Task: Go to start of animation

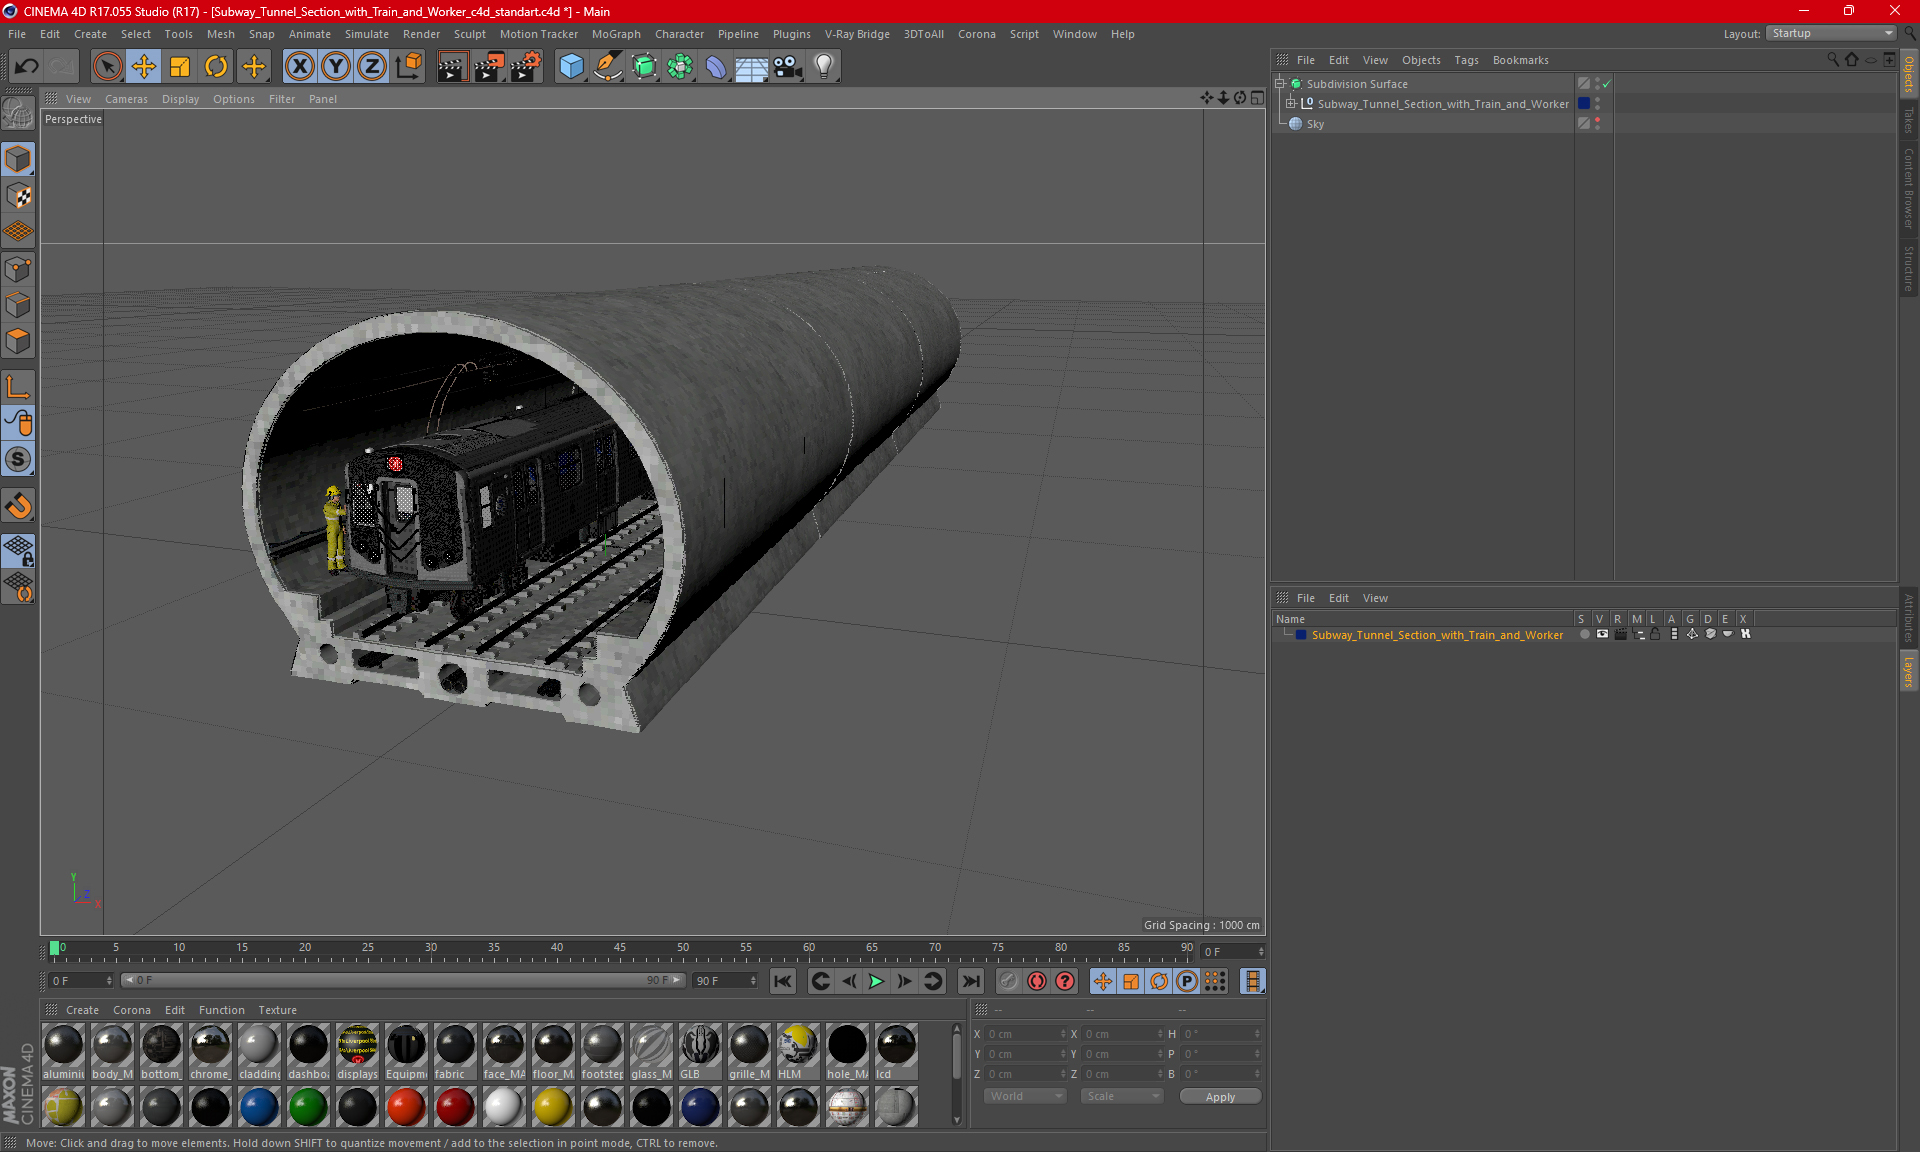Action: point(783,981)
